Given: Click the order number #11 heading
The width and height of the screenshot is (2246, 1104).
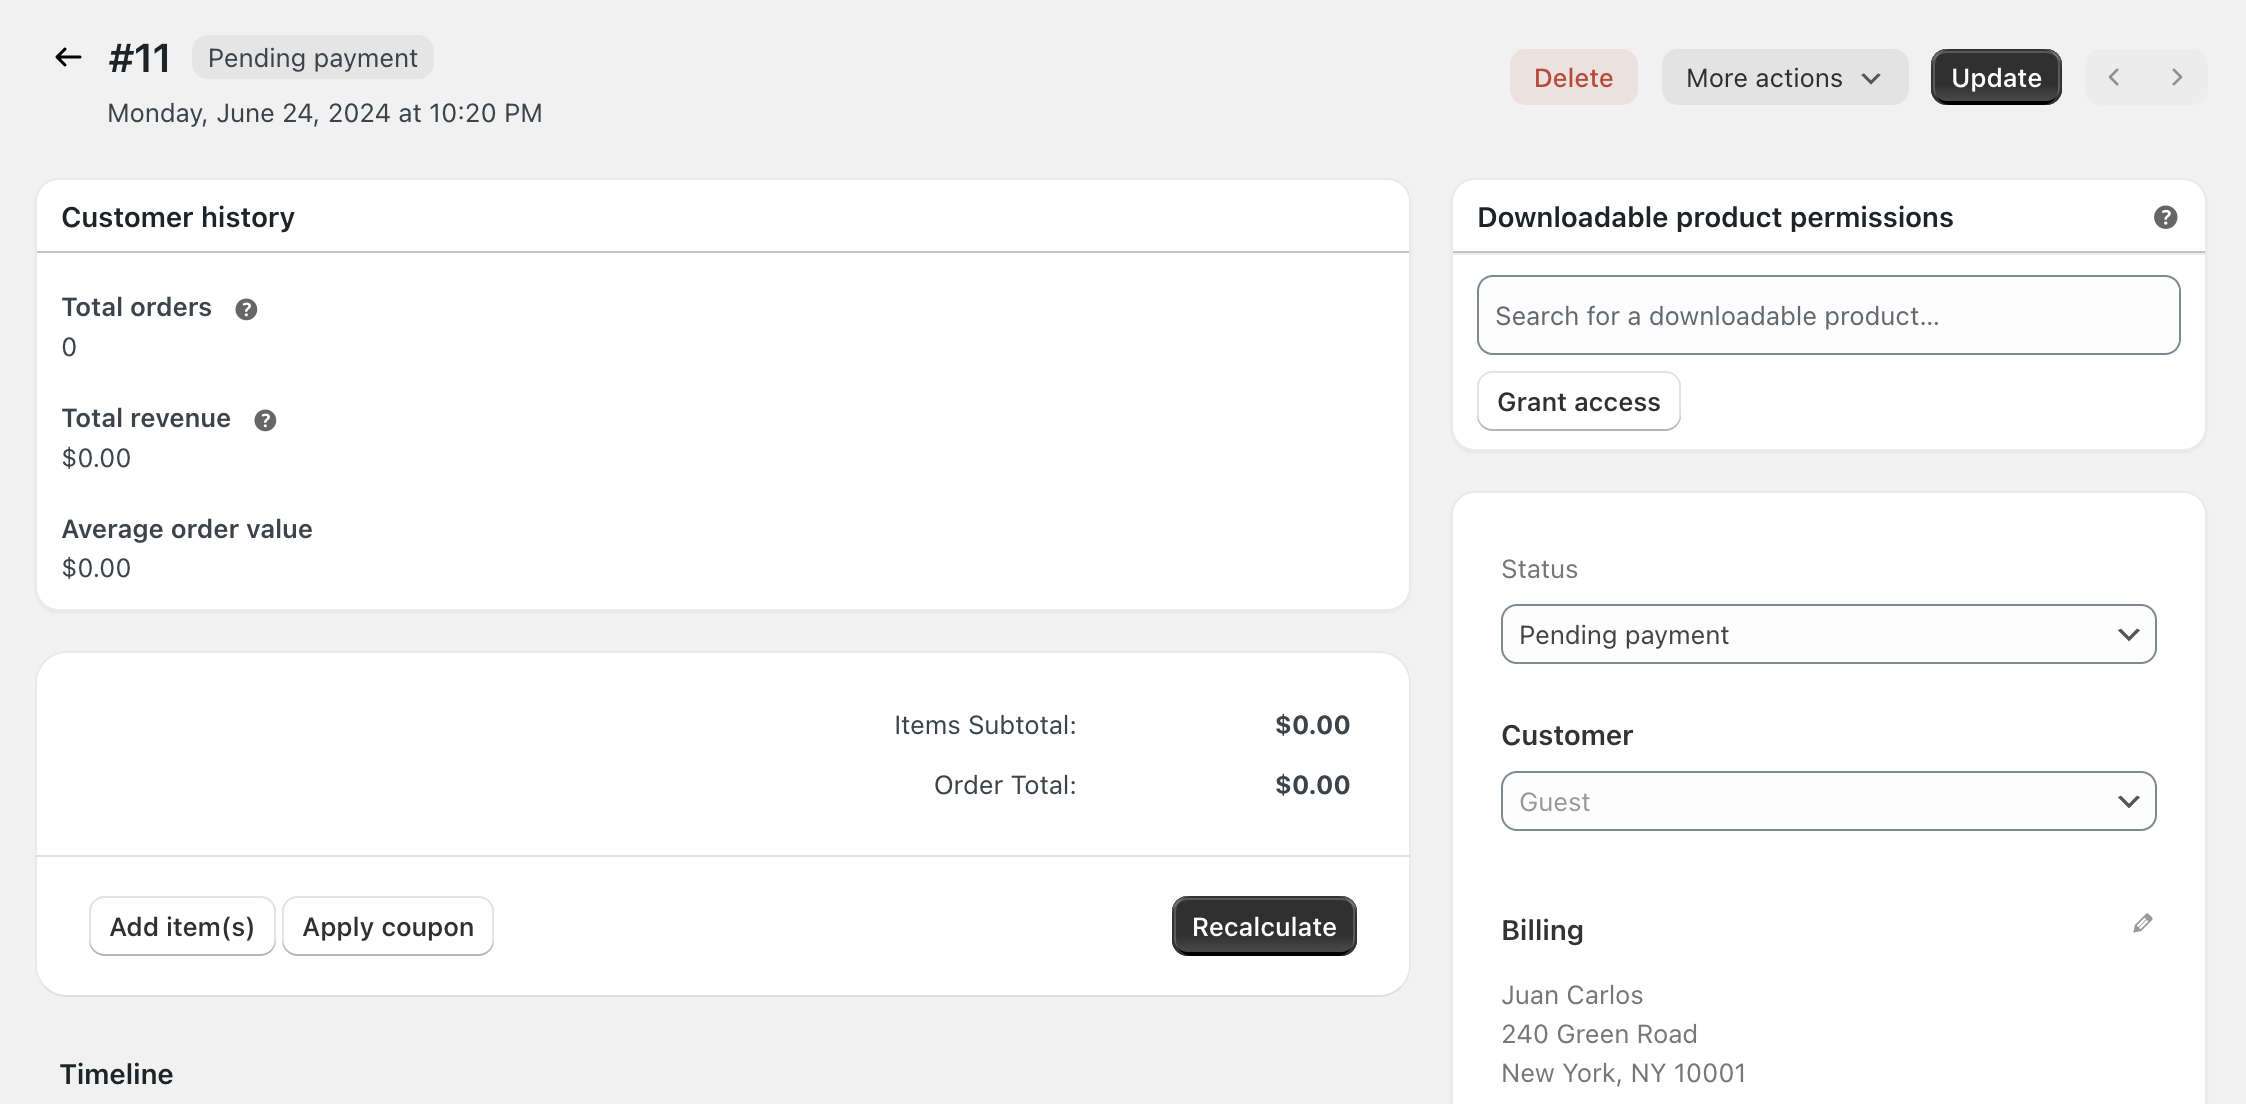Looking at the screenshot, I should click(139, 57).
